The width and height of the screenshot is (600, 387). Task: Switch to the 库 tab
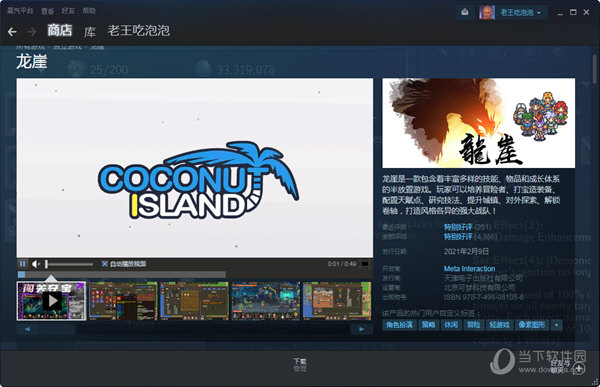90,31
